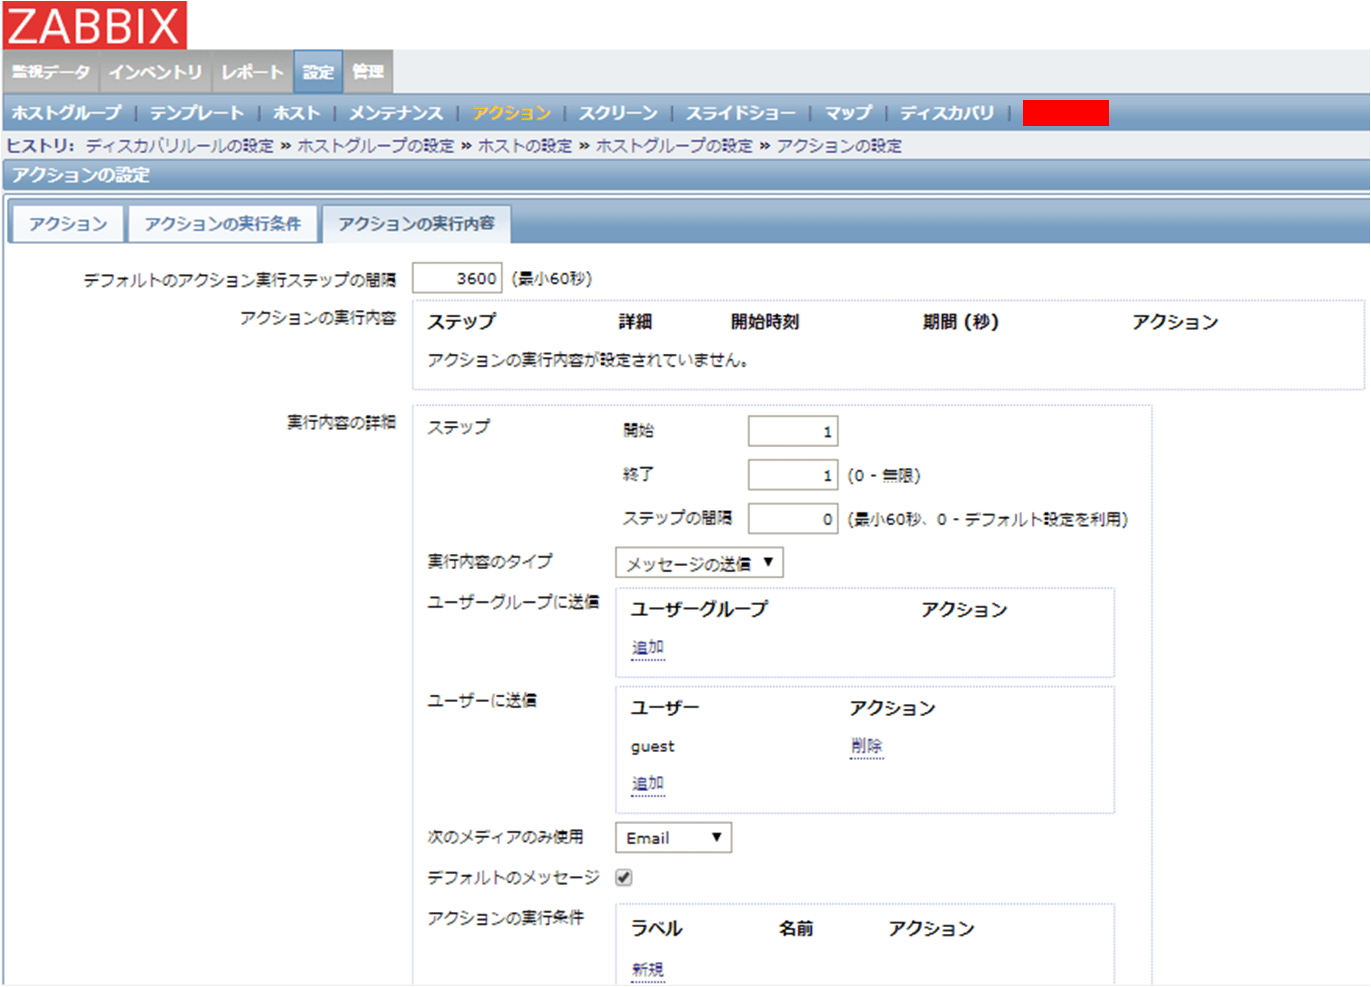Screen dimensions: 1371x987
Task: Open the 監視データ main menu
Action: pos(51,72)
